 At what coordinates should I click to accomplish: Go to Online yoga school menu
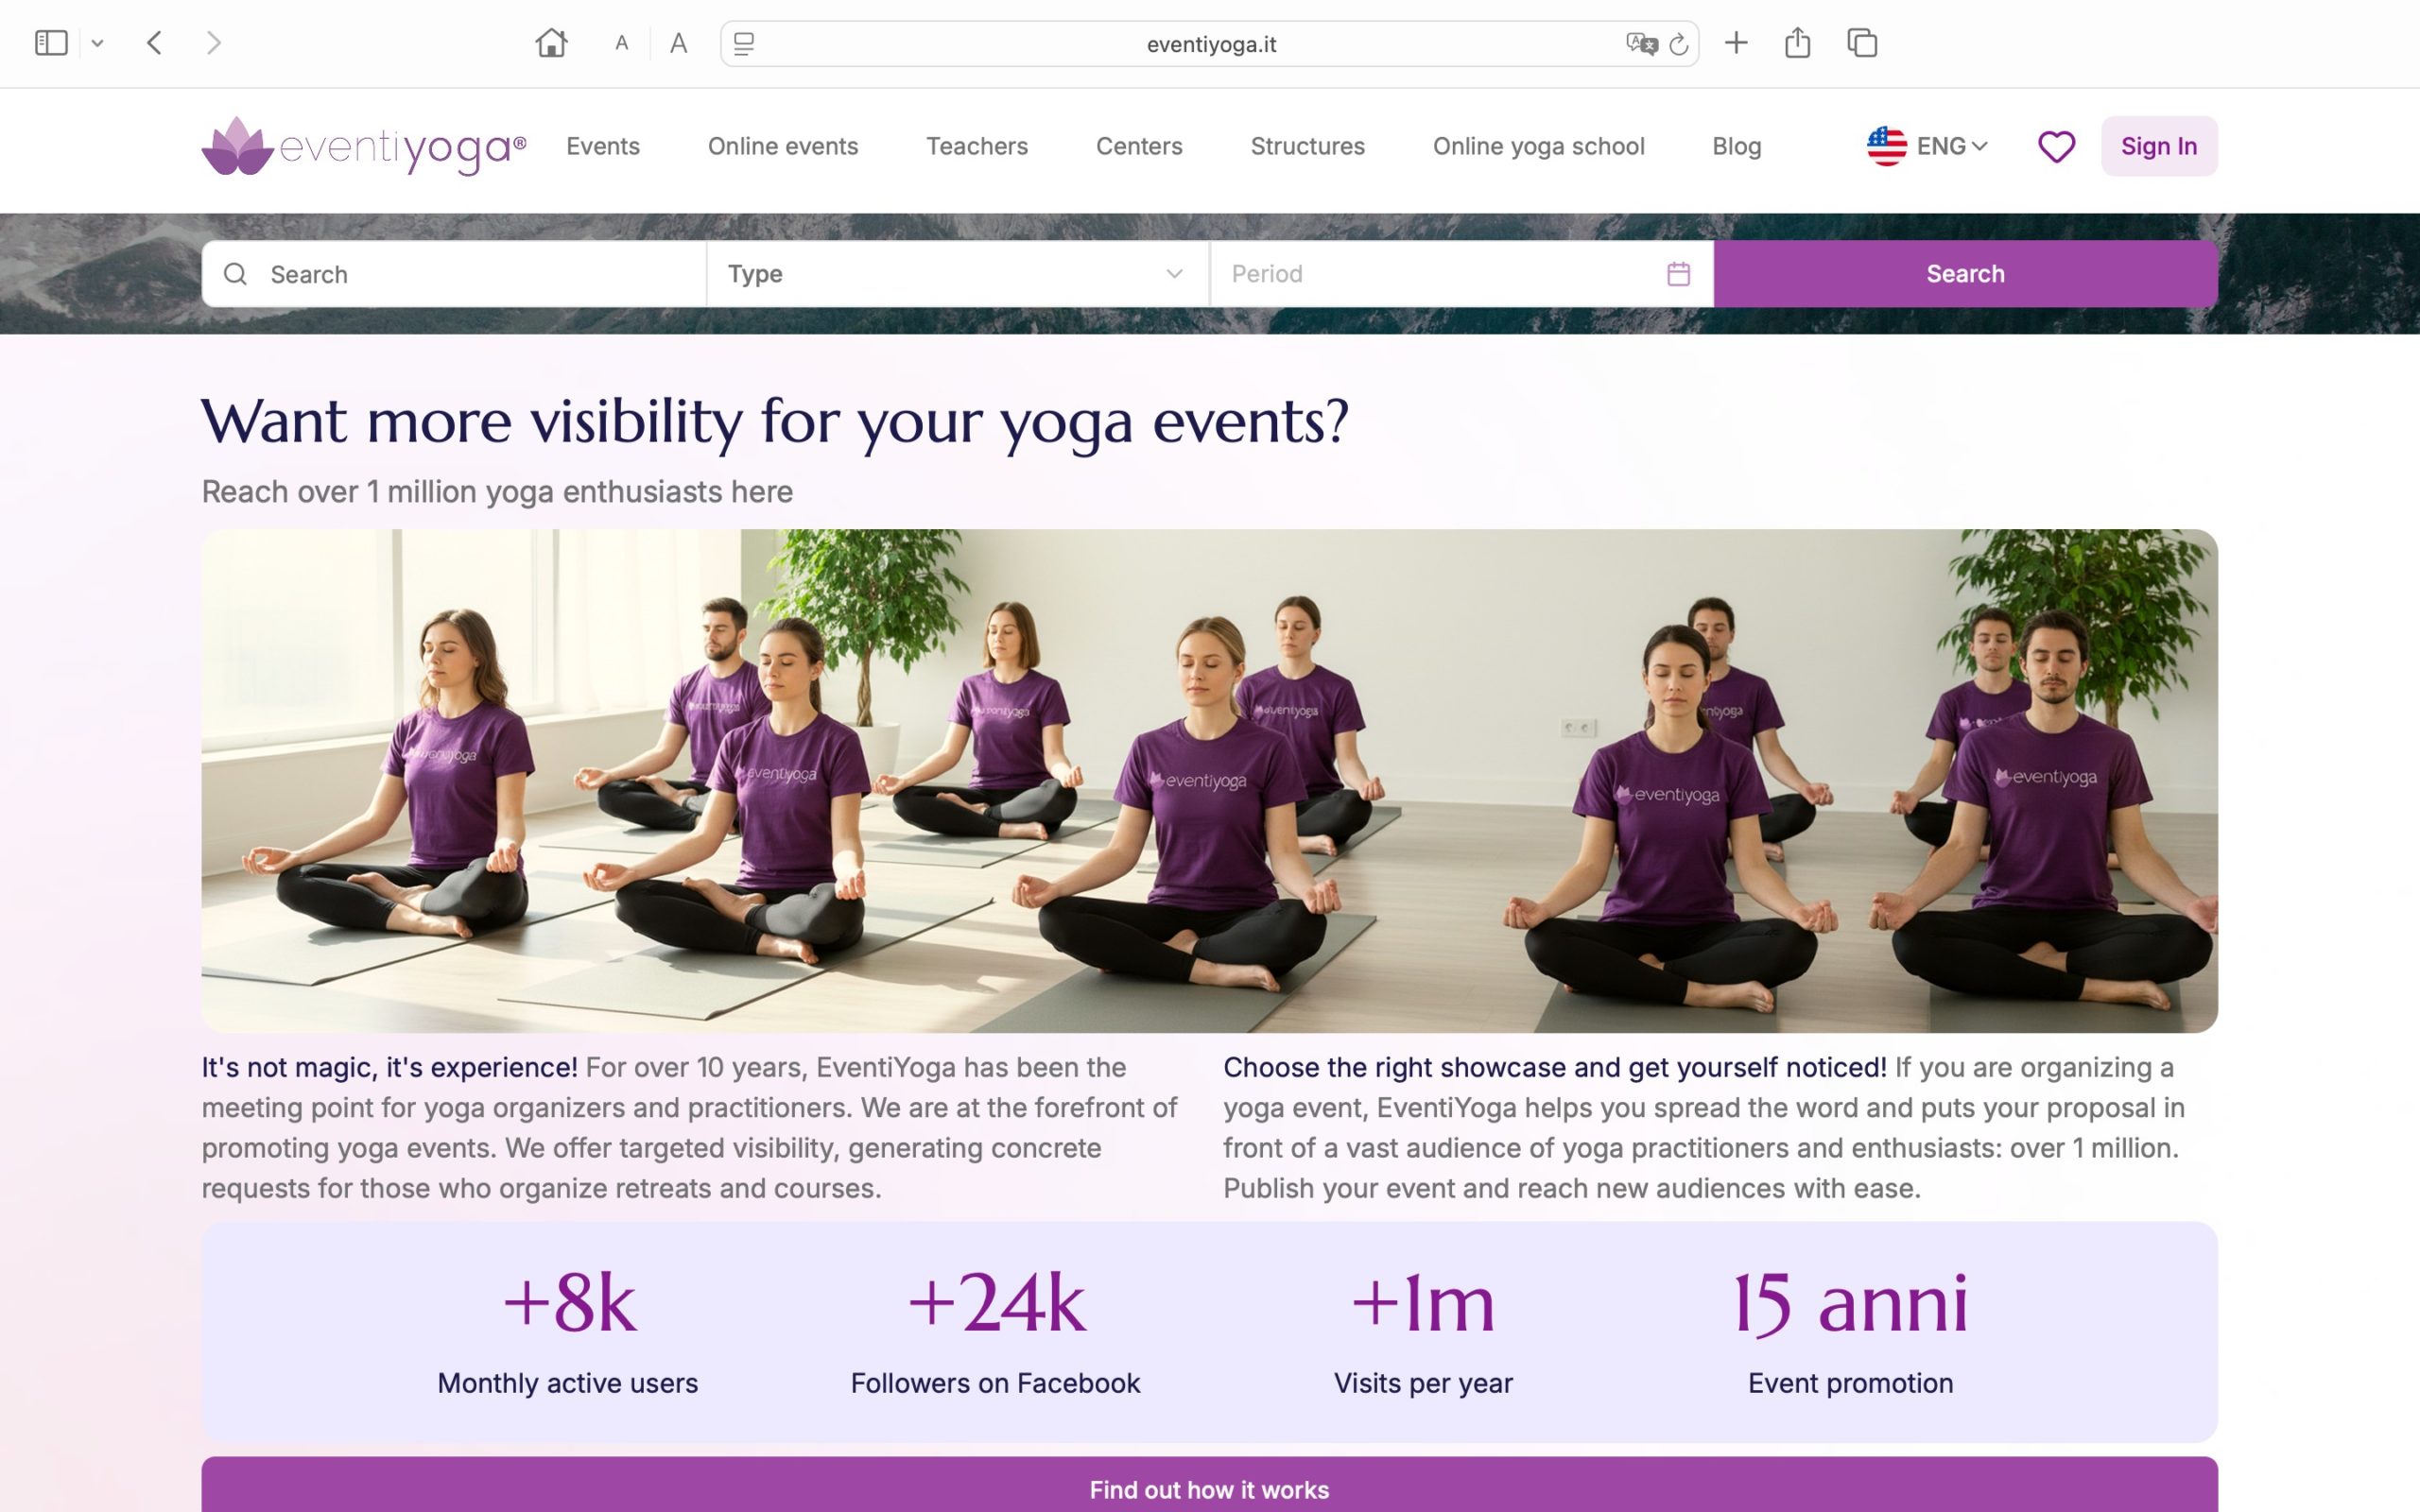click(x=1537, y=147)
